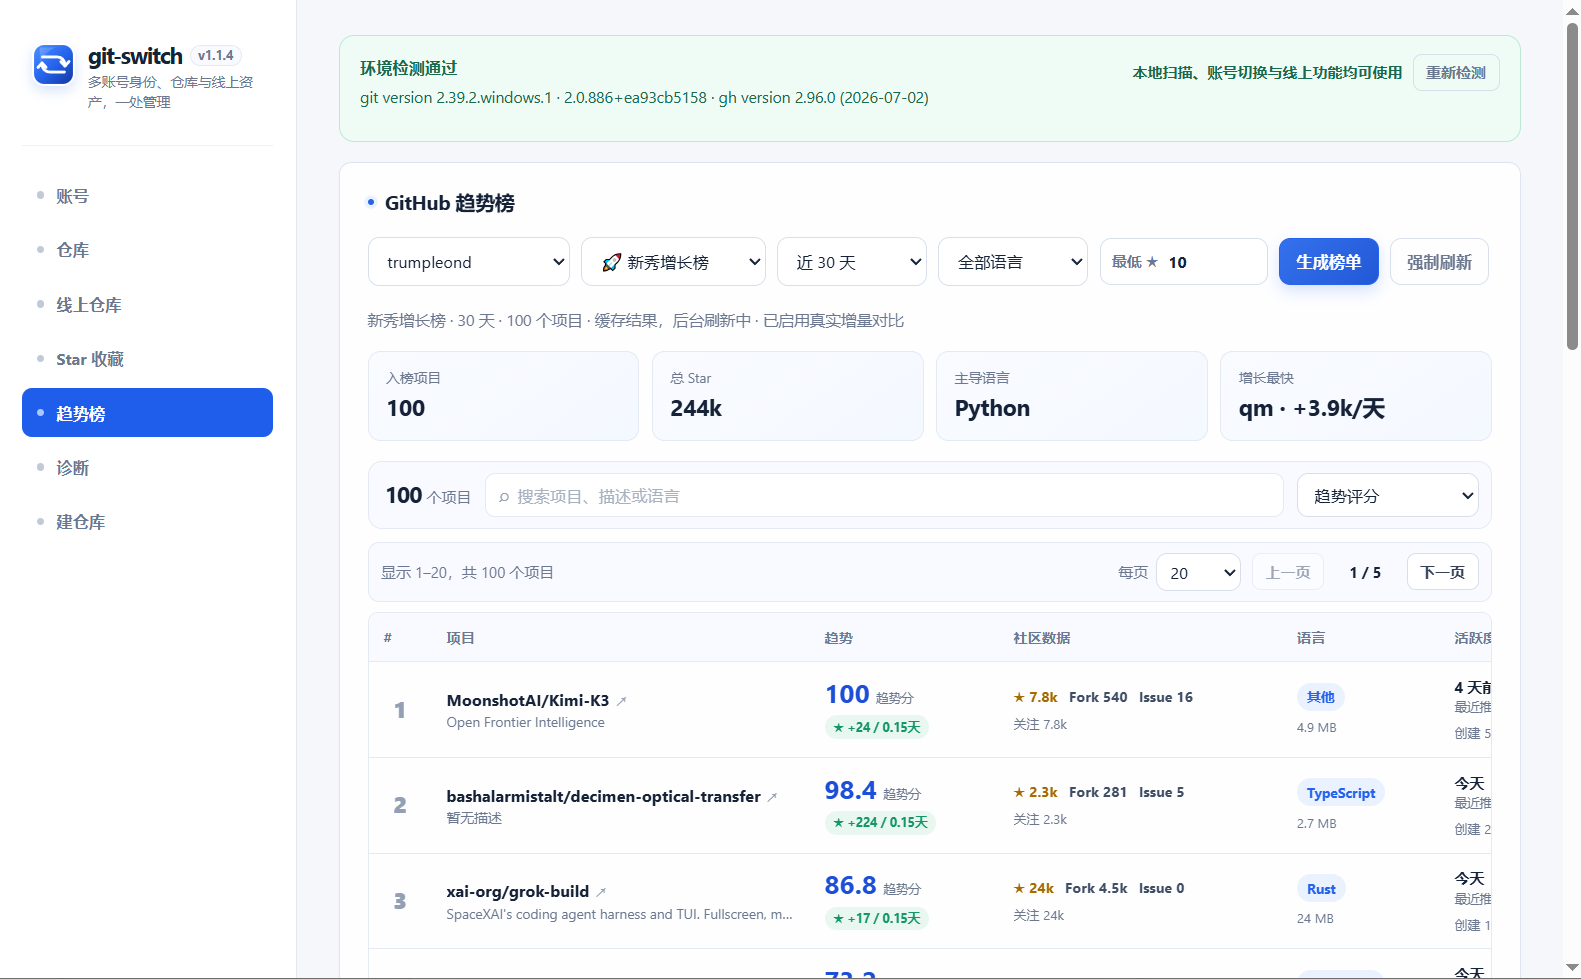Viewport: 1581px width, 979px height.
Task: Open external link icon for xai-org/grok-build
Action: [x=601, y=892]
